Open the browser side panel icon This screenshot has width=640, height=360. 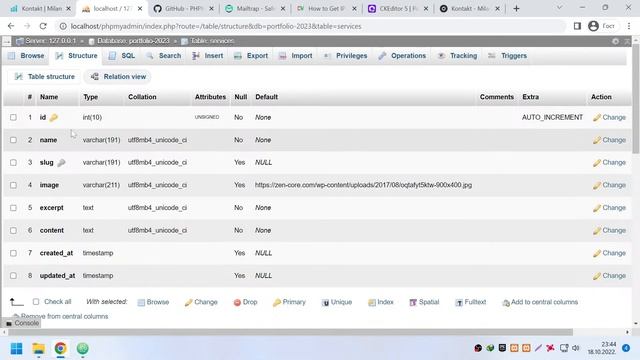[x=577, y=26]
